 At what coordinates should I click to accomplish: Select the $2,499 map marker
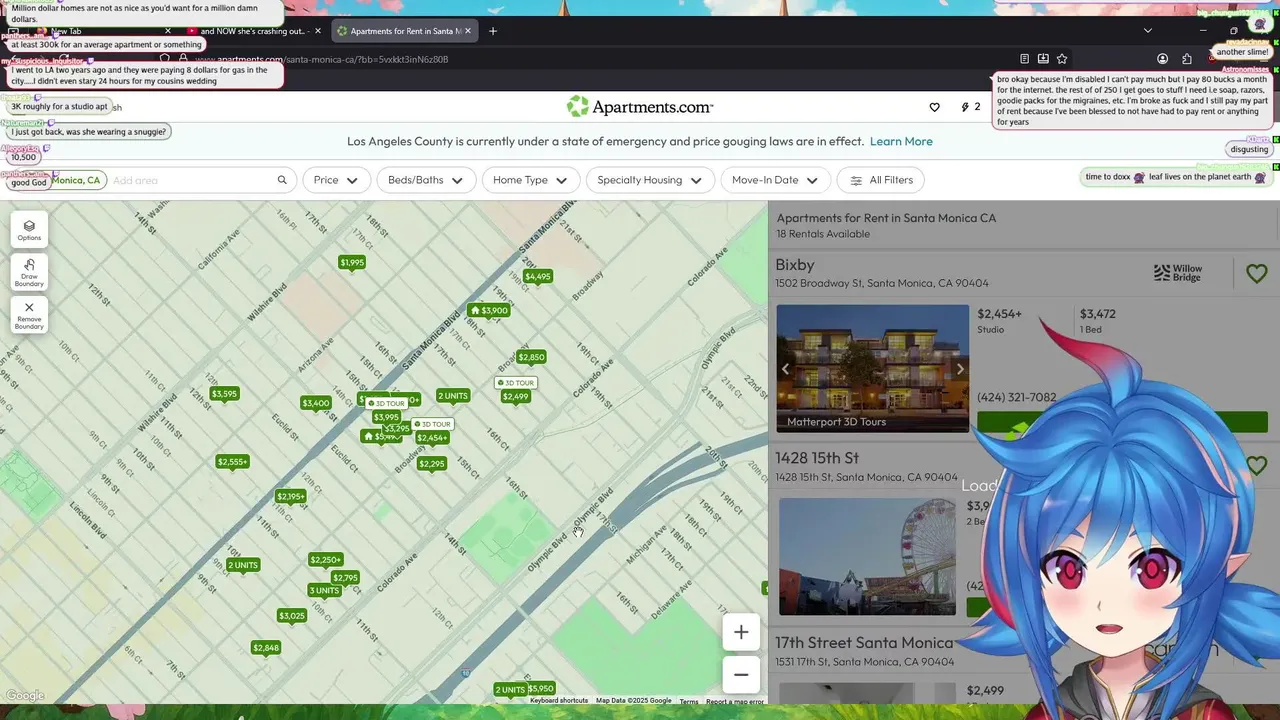(x=515, y=396)
